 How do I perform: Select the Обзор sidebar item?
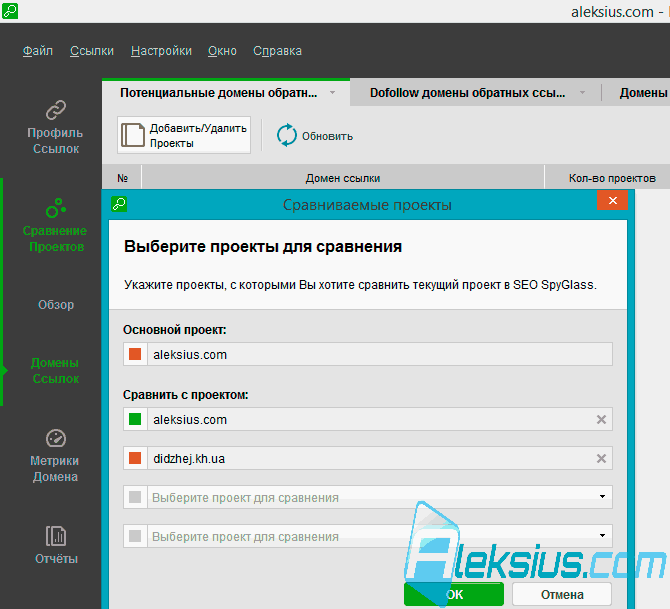point(56,305)
